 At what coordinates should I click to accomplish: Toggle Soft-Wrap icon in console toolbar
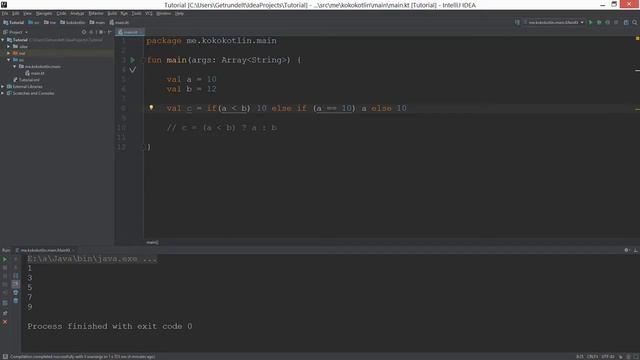[x=16, y=276]
